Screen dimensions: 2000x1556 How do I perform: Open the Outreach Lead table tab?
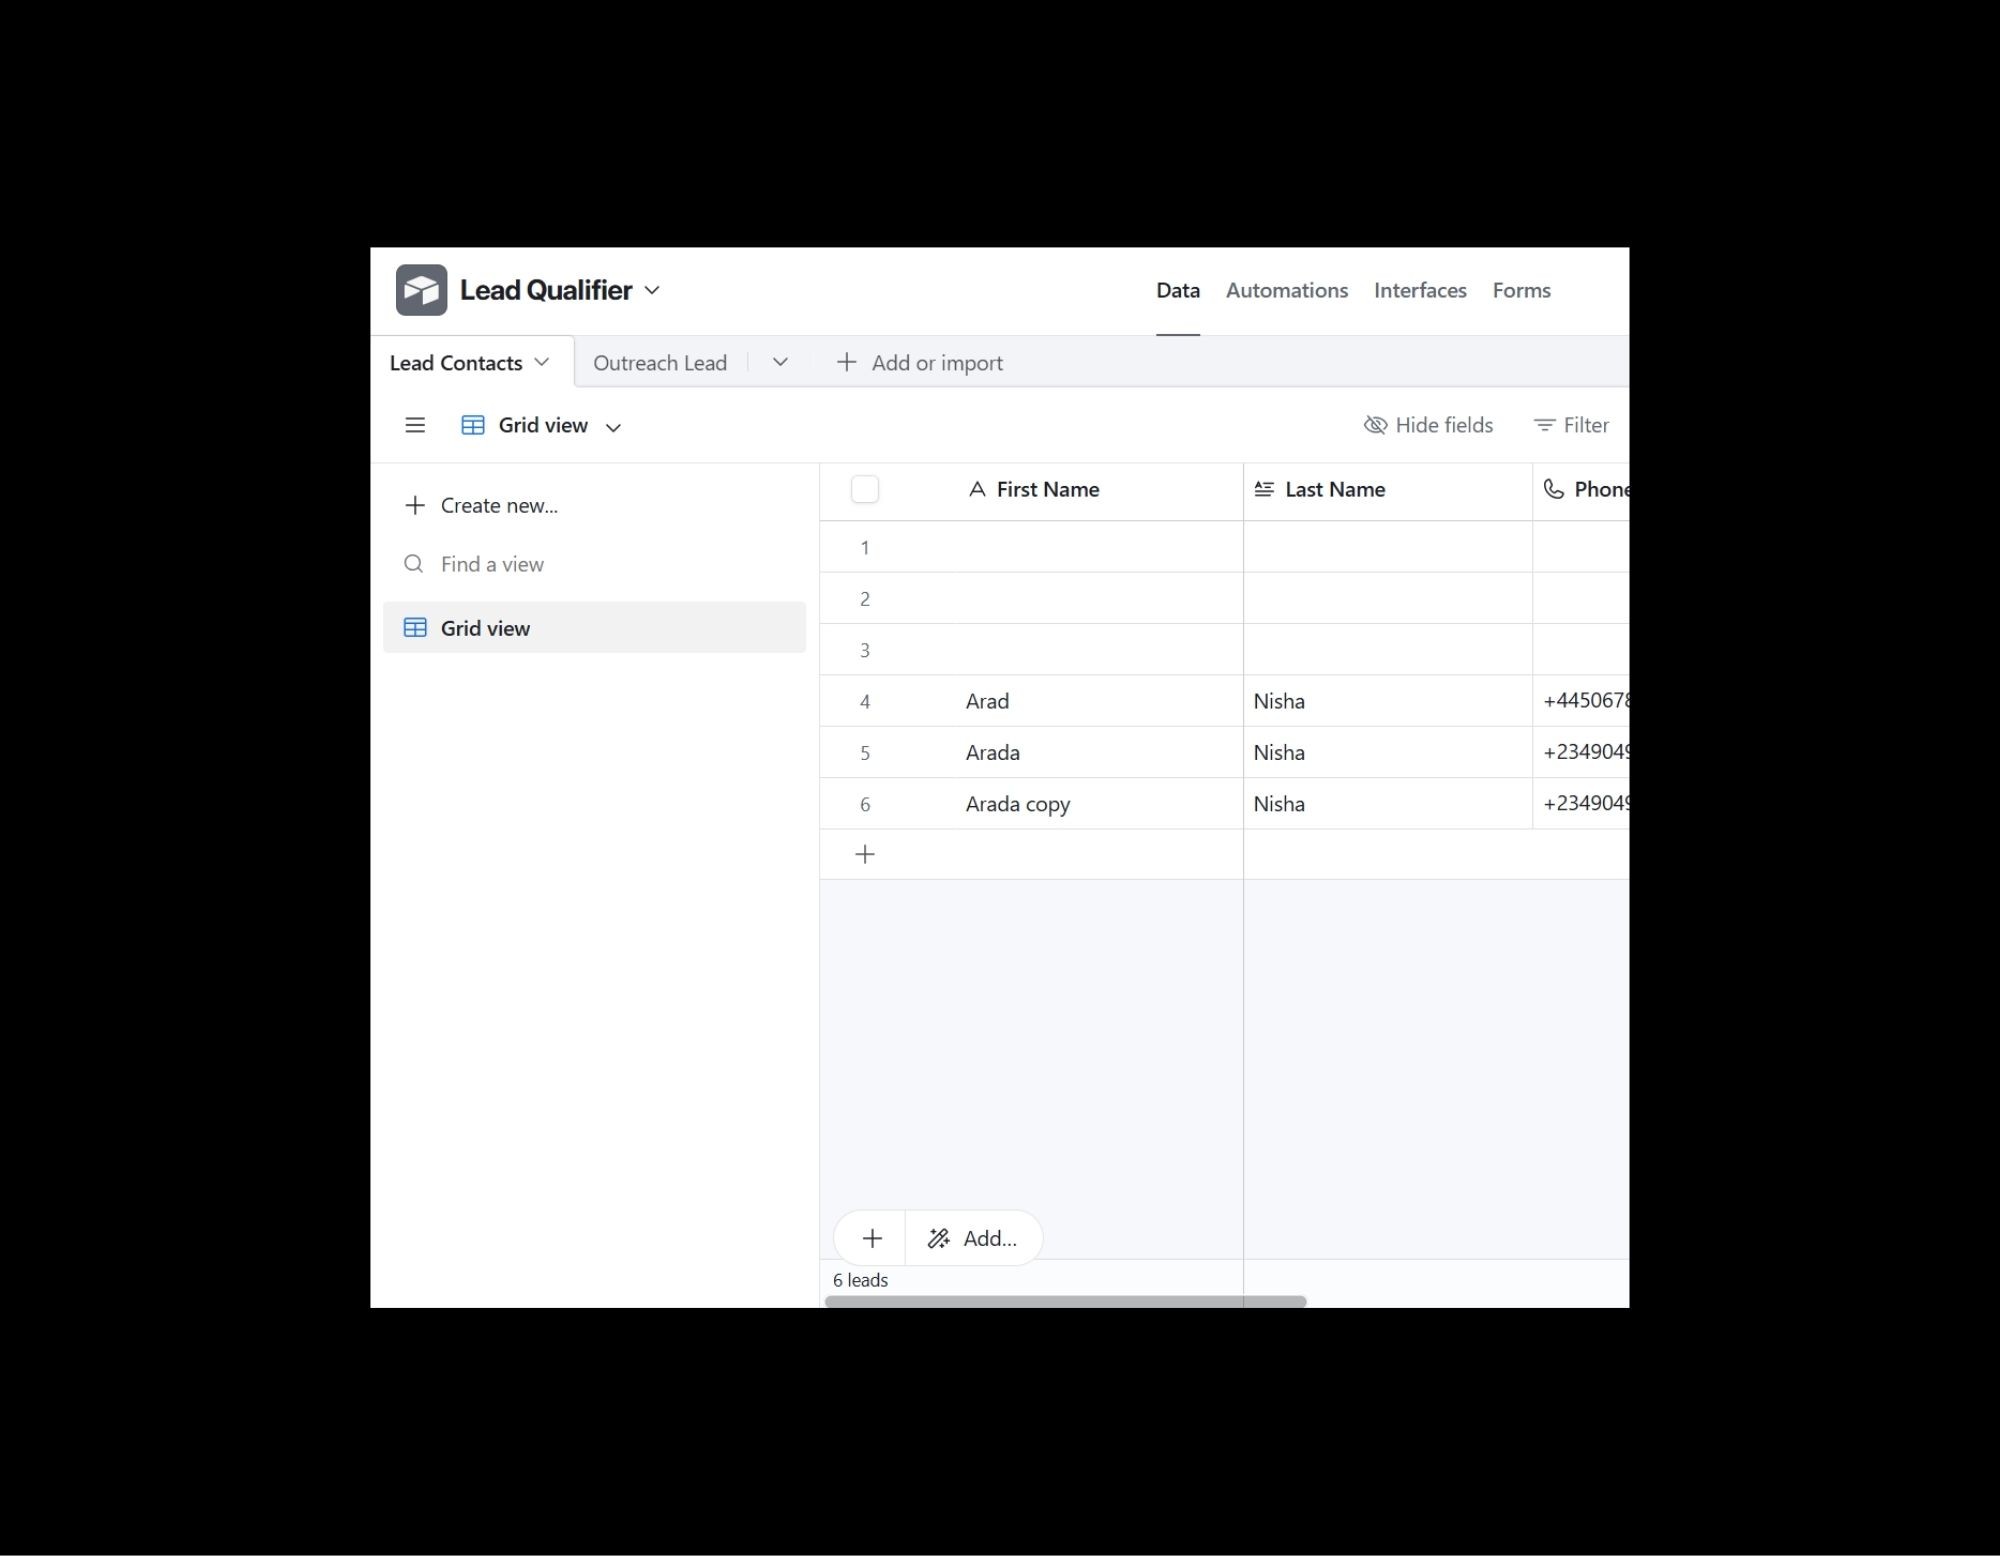[660, 363]
